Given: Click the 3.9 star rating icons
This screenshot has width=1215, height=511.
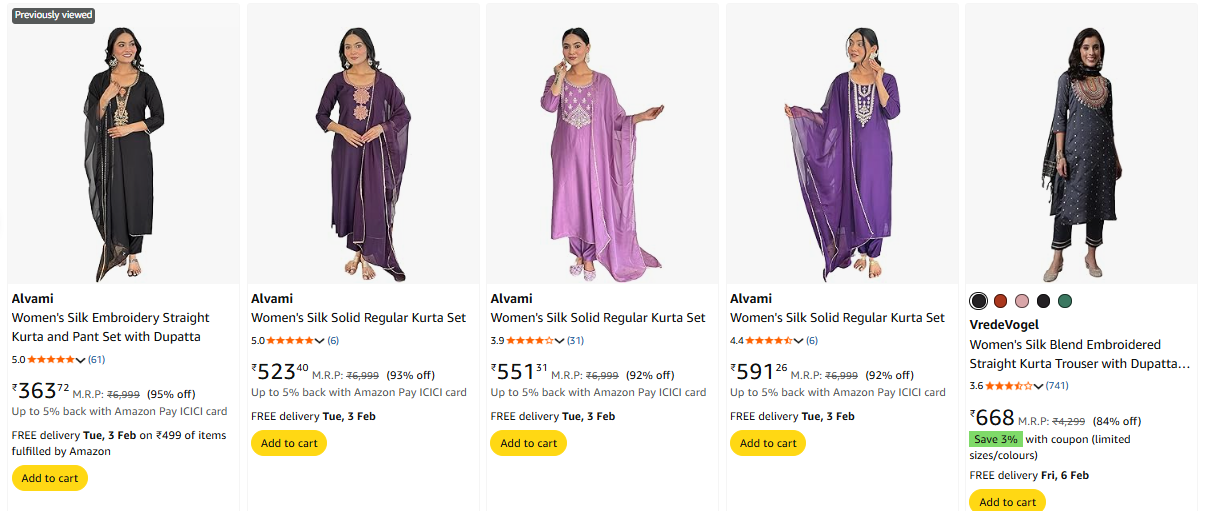Looking at the screenshot, I should coord(530,340).
